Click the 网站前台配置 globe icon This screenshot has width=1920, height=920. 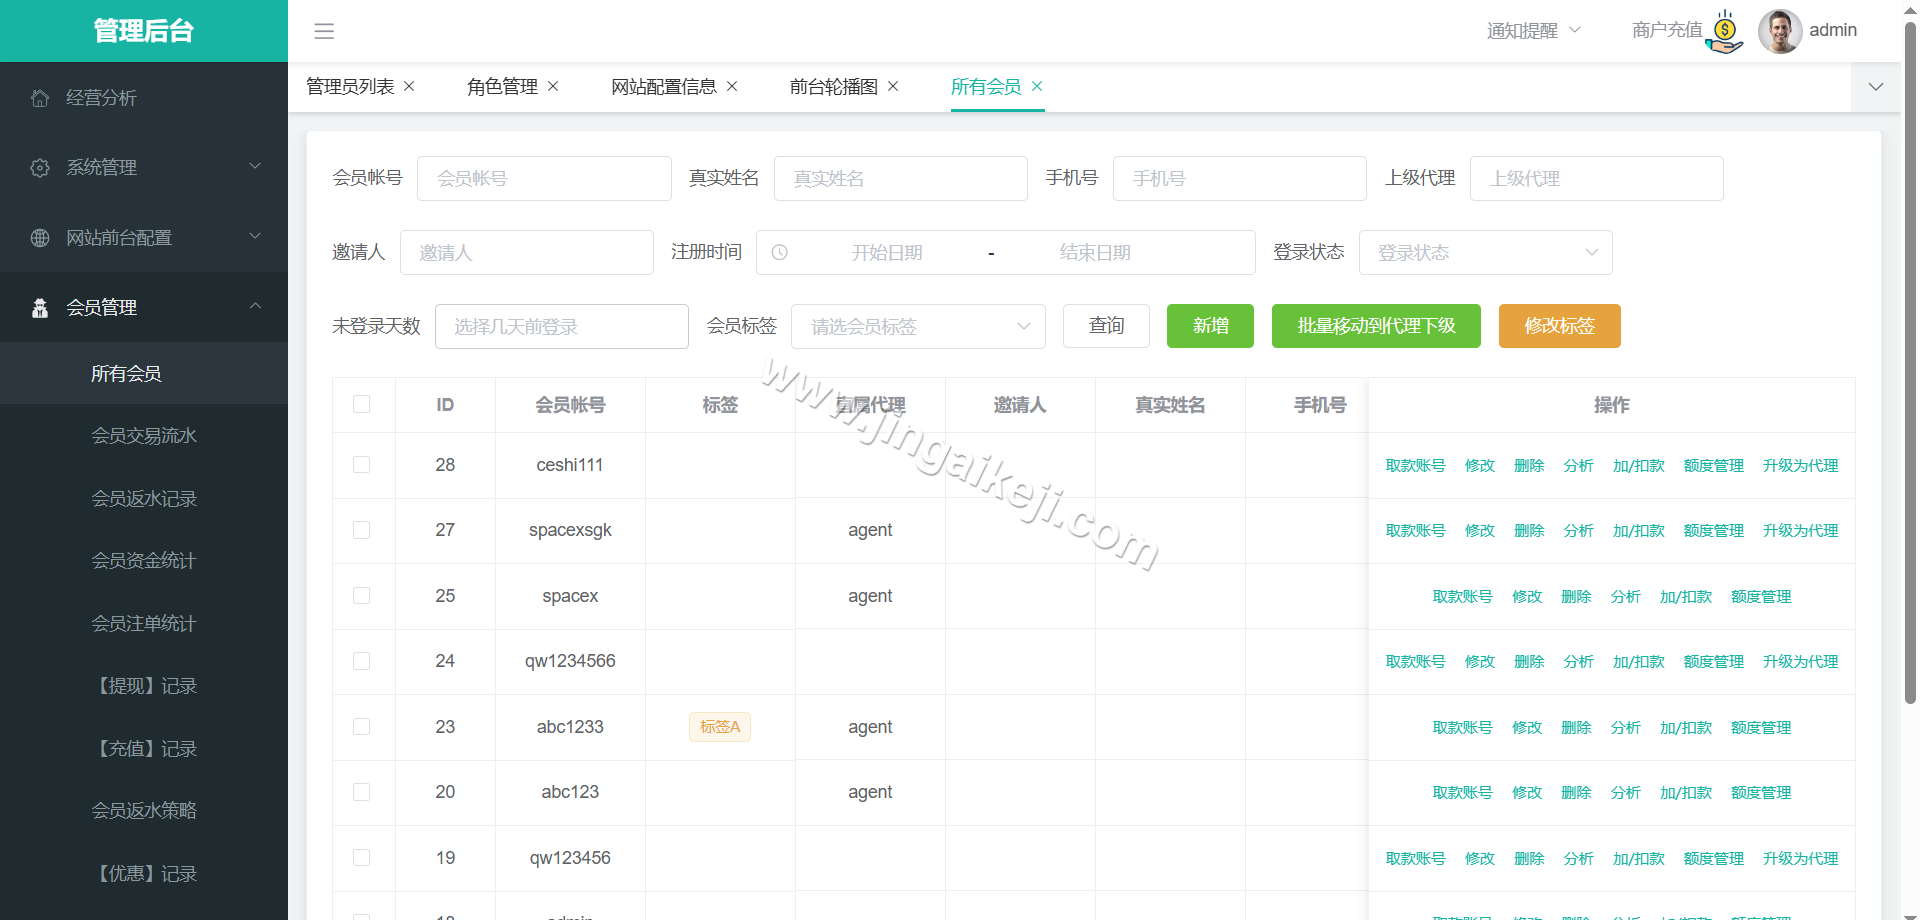(x=40, y=237)
